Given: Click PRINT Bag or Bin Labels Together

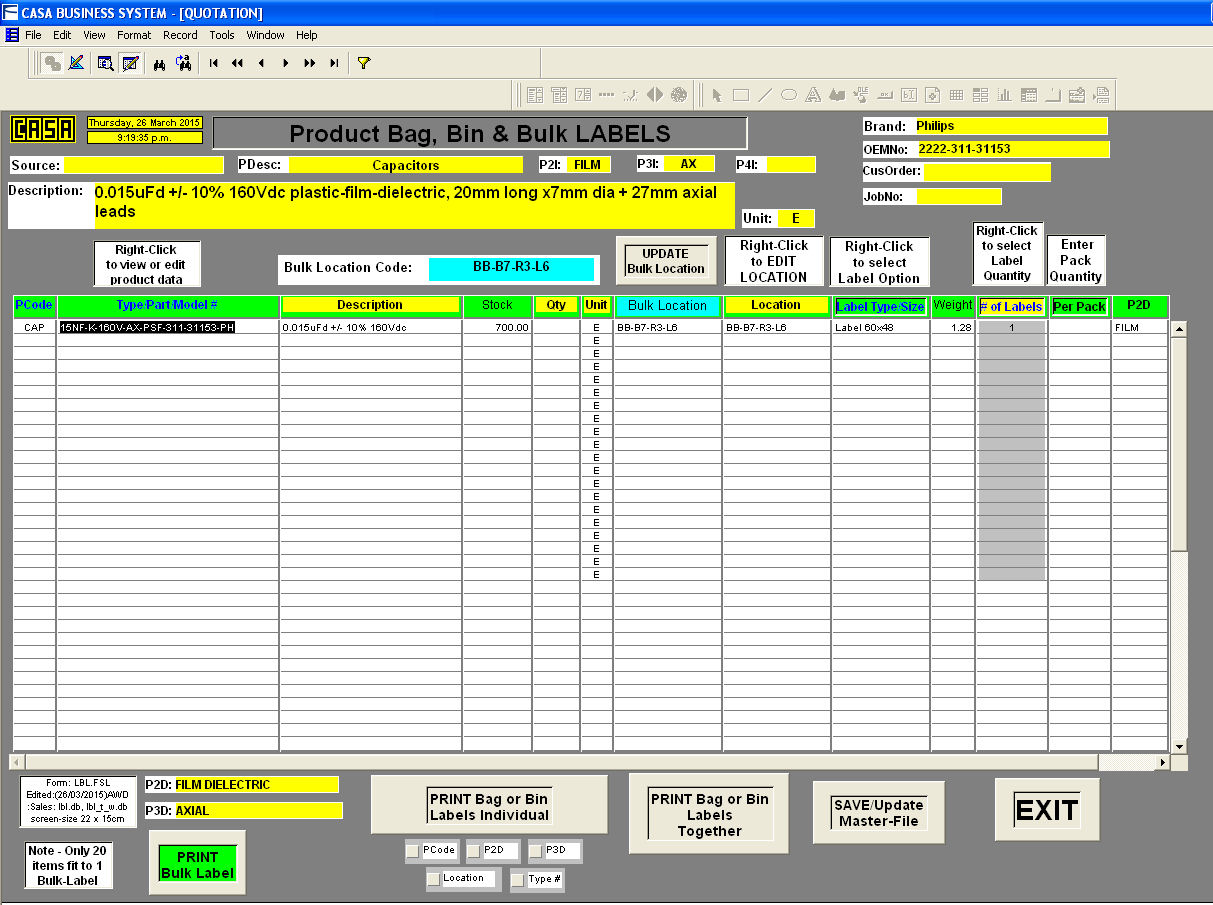Looking at the screenshot, I should tap(710, 815).
